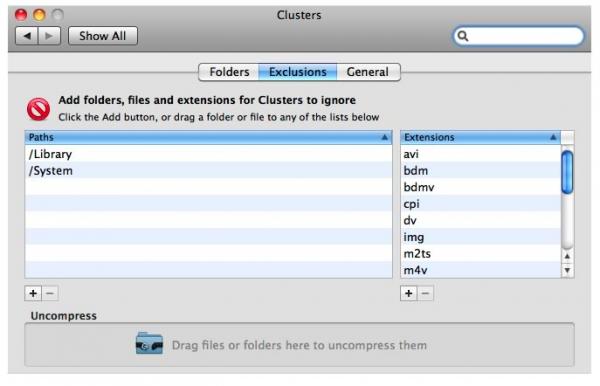Screen dimensions: 600x386
Task: Click the Uncompress folder icon
Action: [x=149, y=343]
